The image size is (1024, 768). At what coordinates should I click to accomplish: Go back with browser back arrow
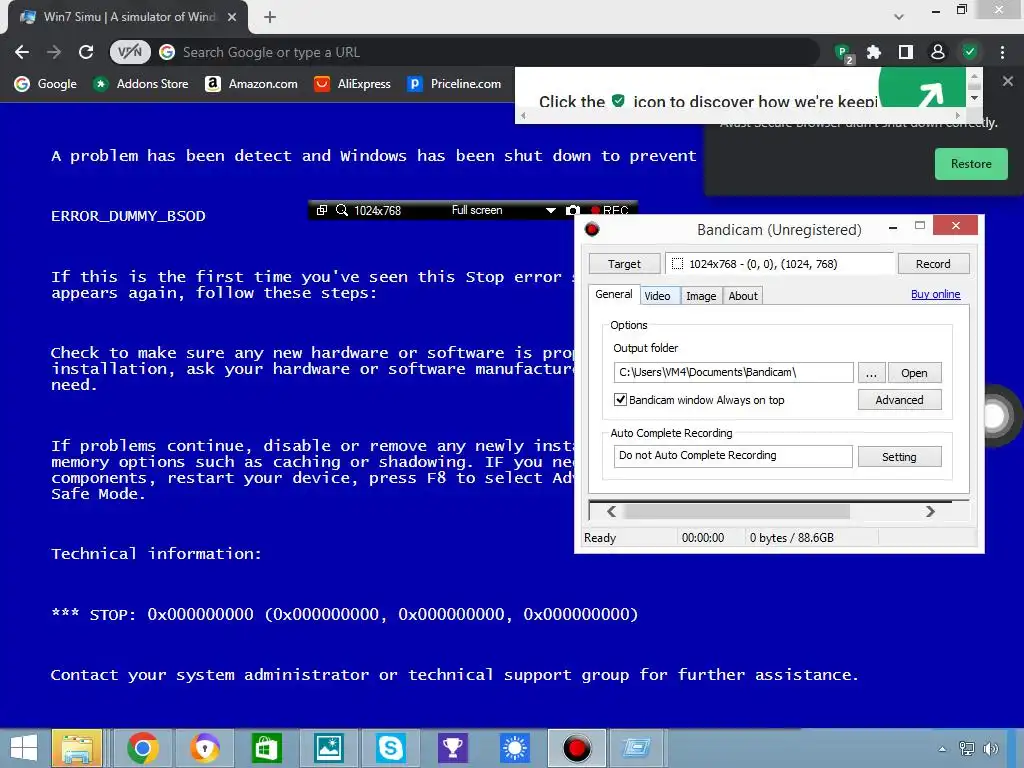[x=22, y=52]
